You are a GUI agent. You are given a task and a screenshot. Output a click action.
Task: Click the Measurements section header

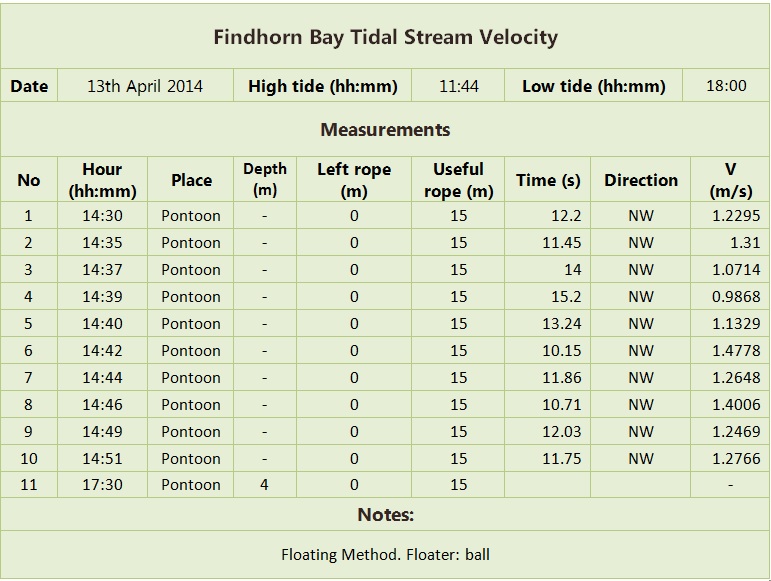click(x=385, y=130)
